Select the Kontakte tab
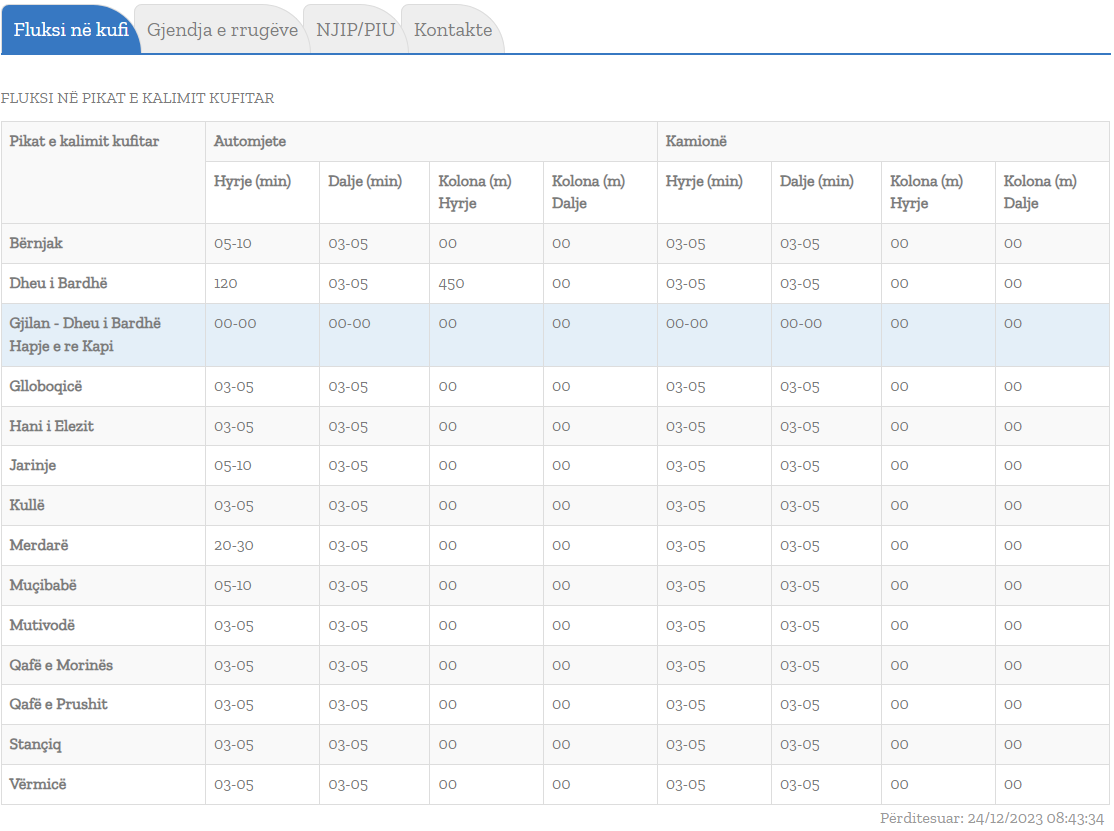1114x831 pixels. pyautogui.click(x=453, y=30)
